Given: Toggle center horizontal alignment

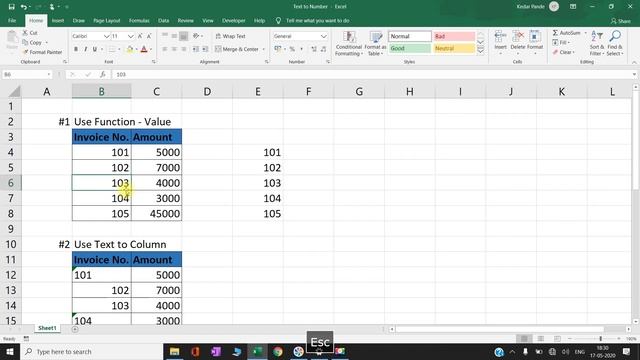Looking at the screenshot, I should pos(174,49).
